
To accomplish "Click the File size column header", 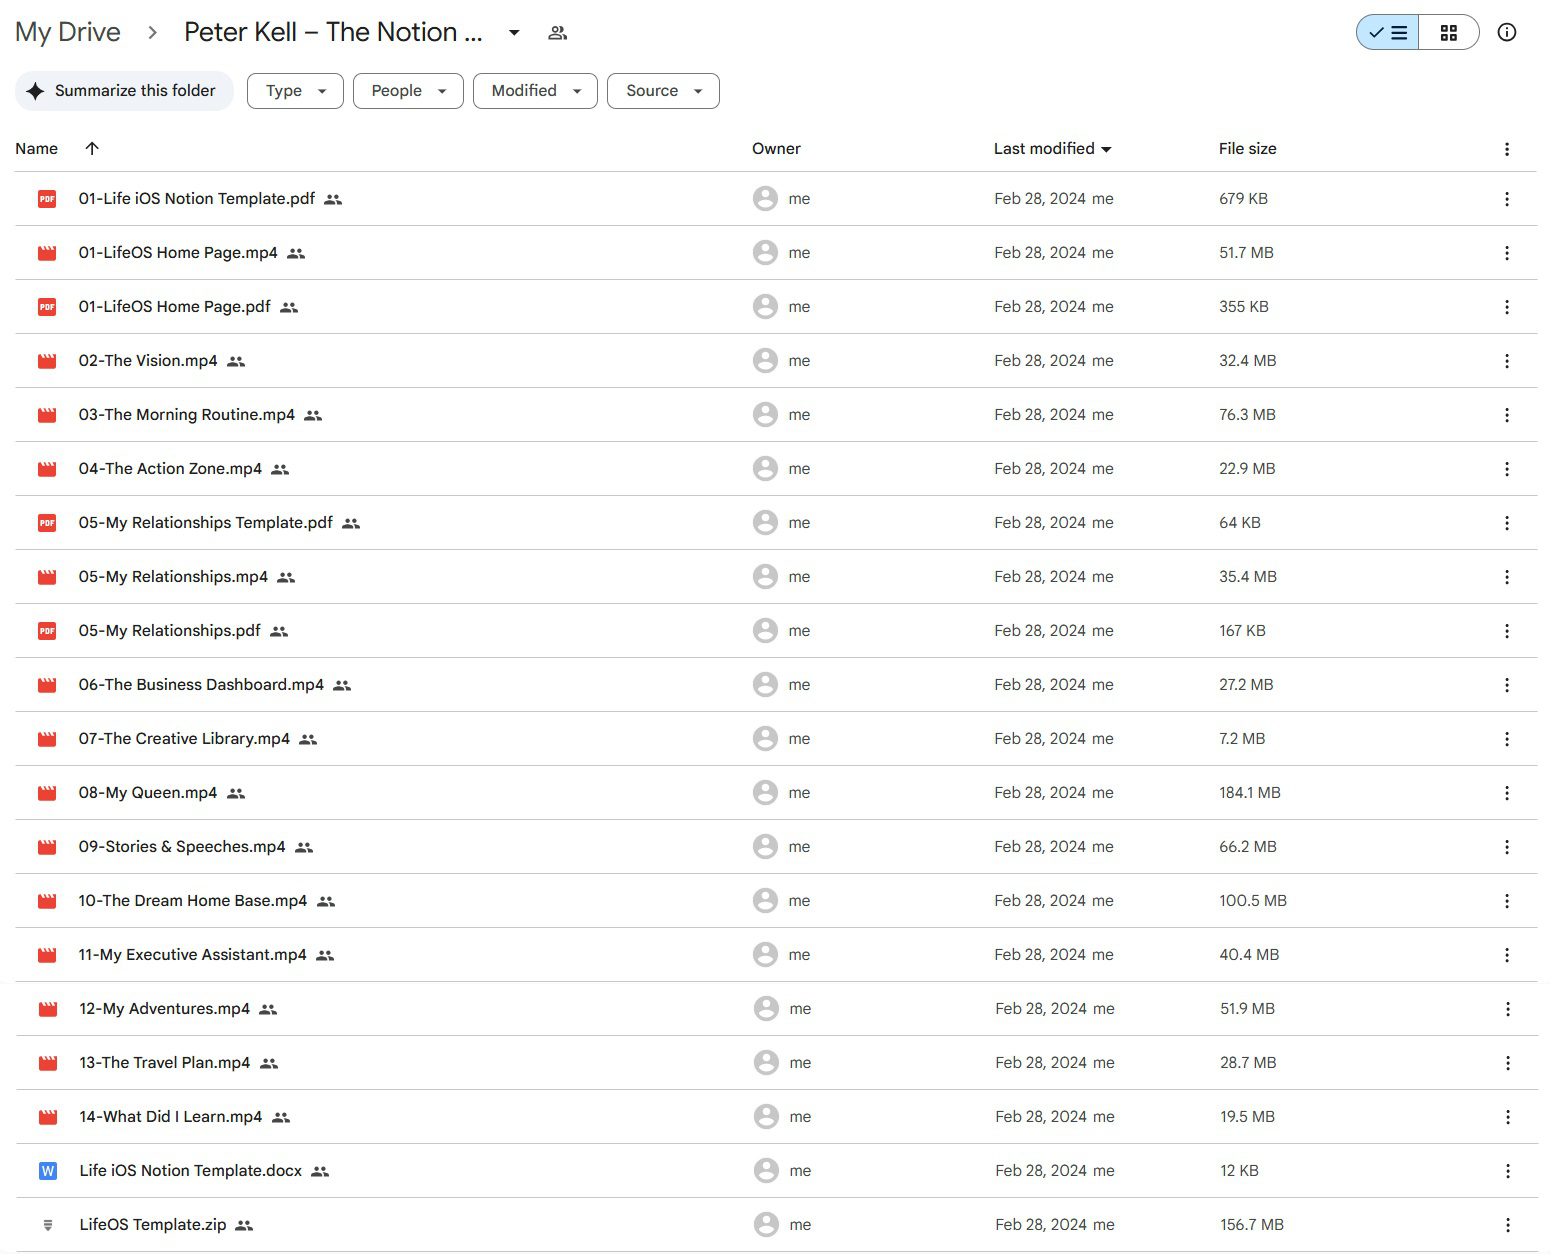I will [x=1247, y=149].
